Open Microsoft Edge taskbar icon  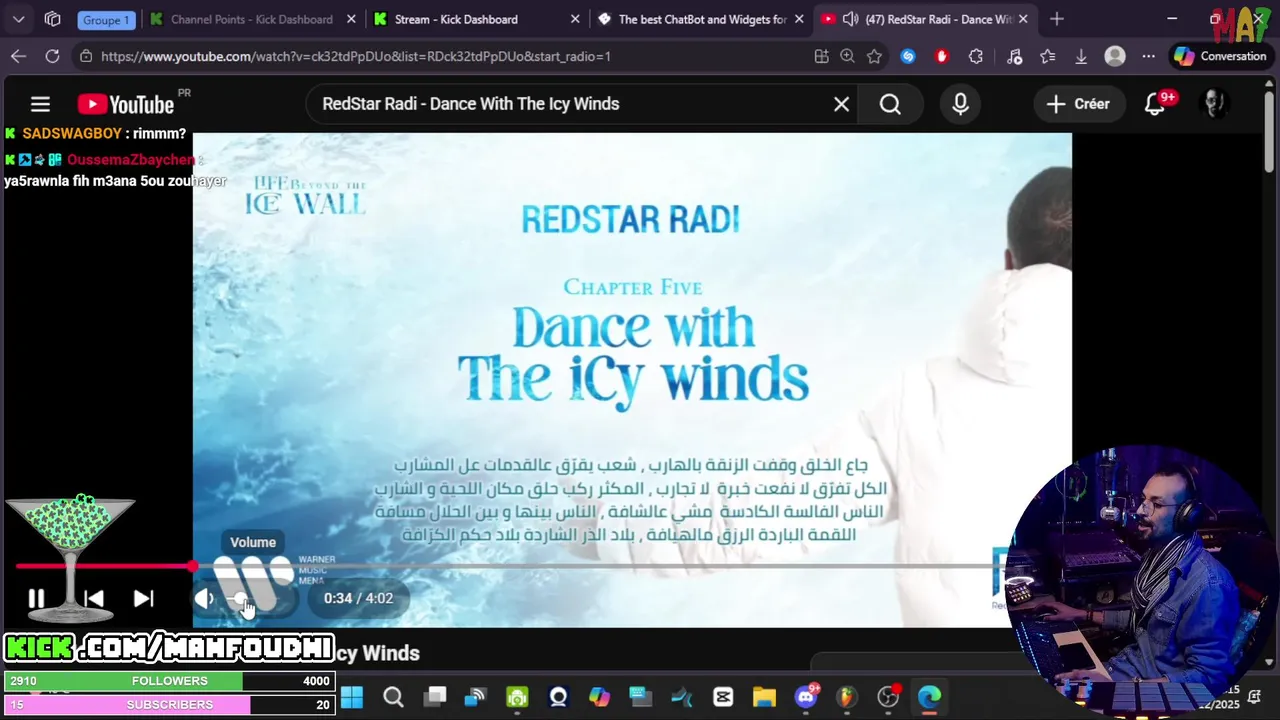click(x=929, y=697)
